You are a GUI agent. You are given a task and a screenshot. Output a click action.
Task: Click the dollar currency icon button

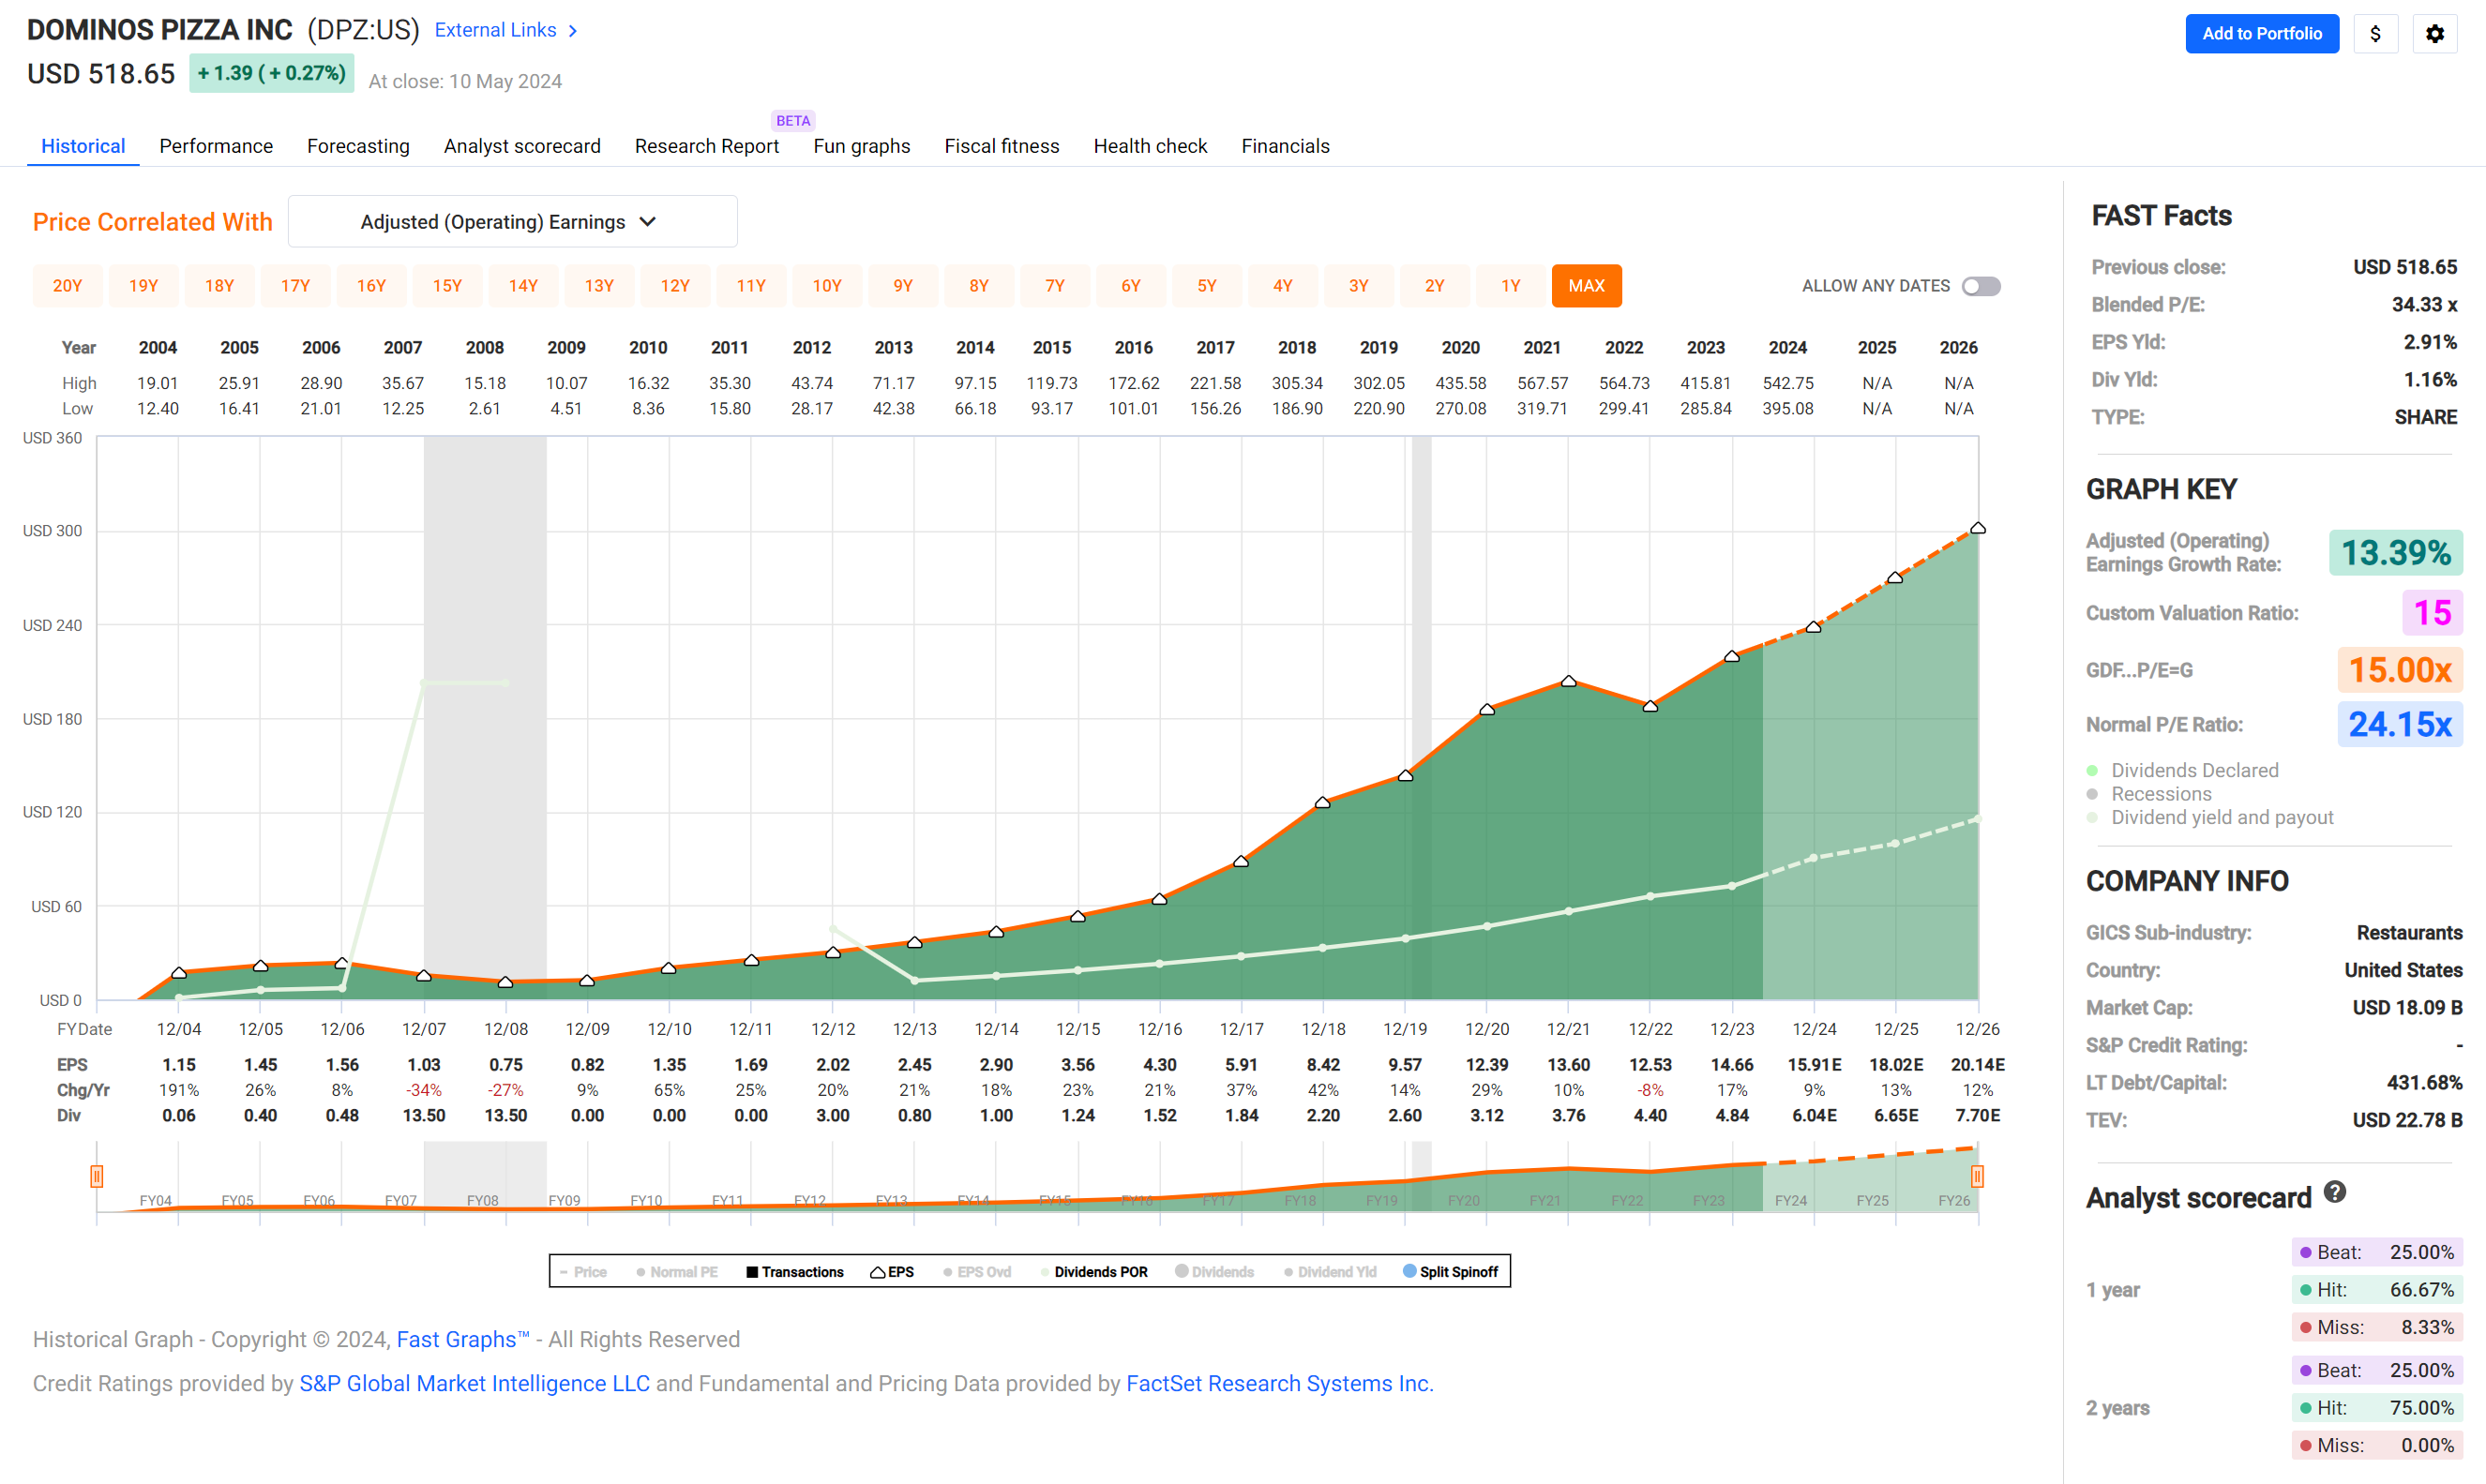(x=2375, y=33)
